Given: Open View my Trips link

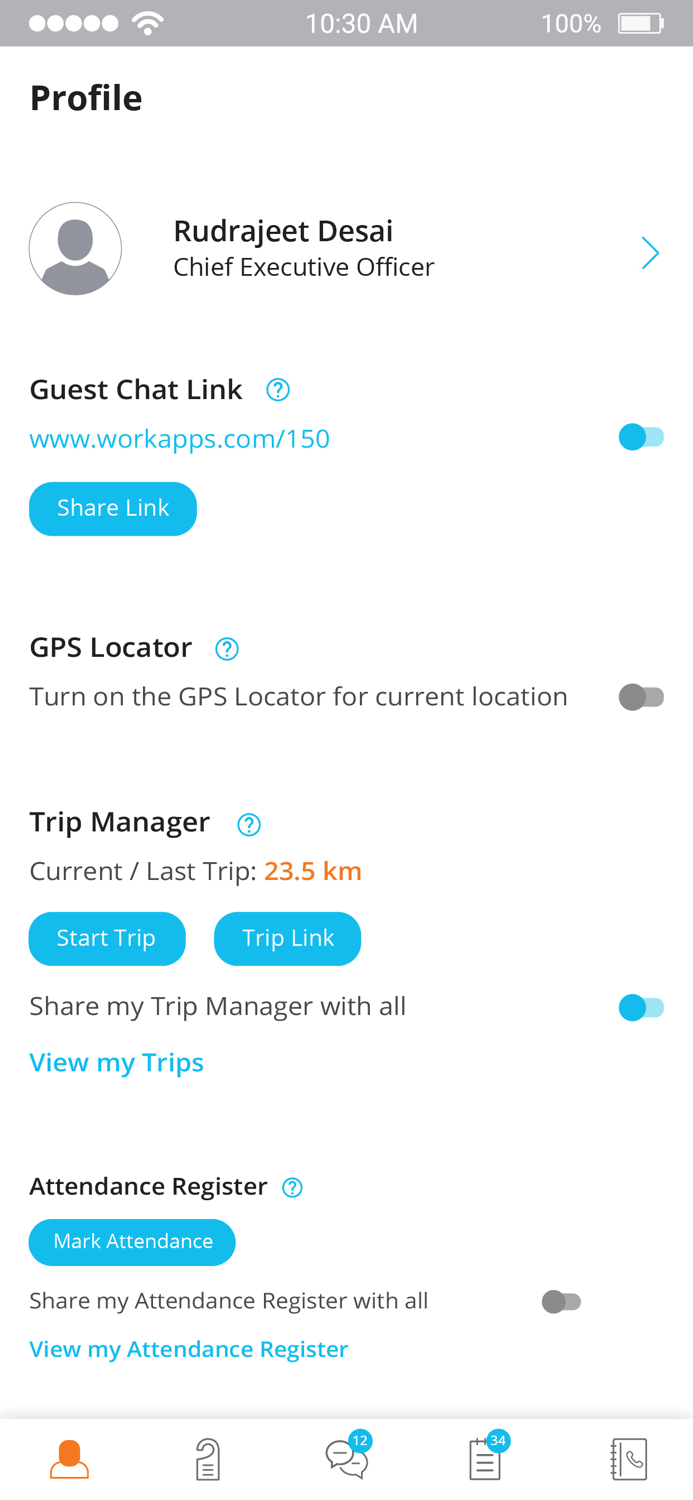Looking at the screenshot, I should [116, 1062].
